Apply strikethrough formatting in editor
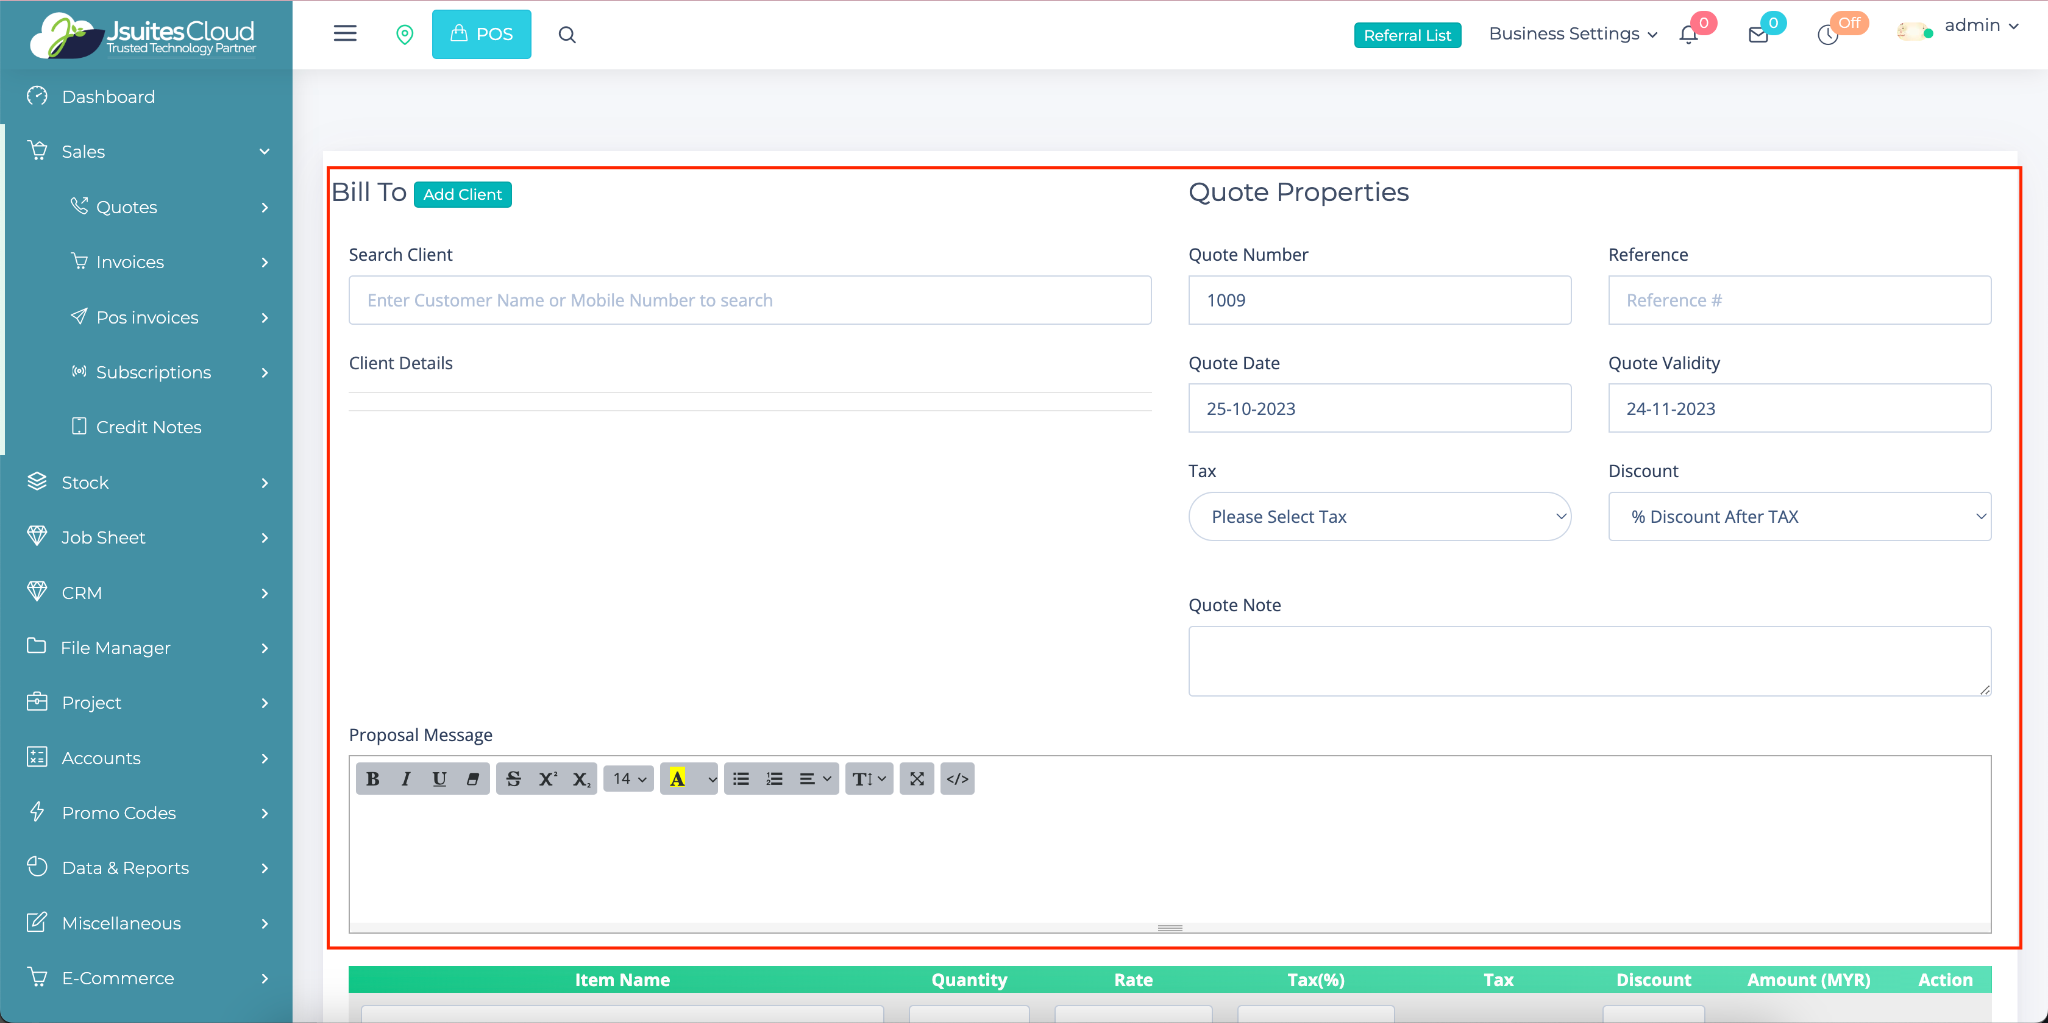The width and height of the screenshot is (2048, 1023). pos(513,779)
